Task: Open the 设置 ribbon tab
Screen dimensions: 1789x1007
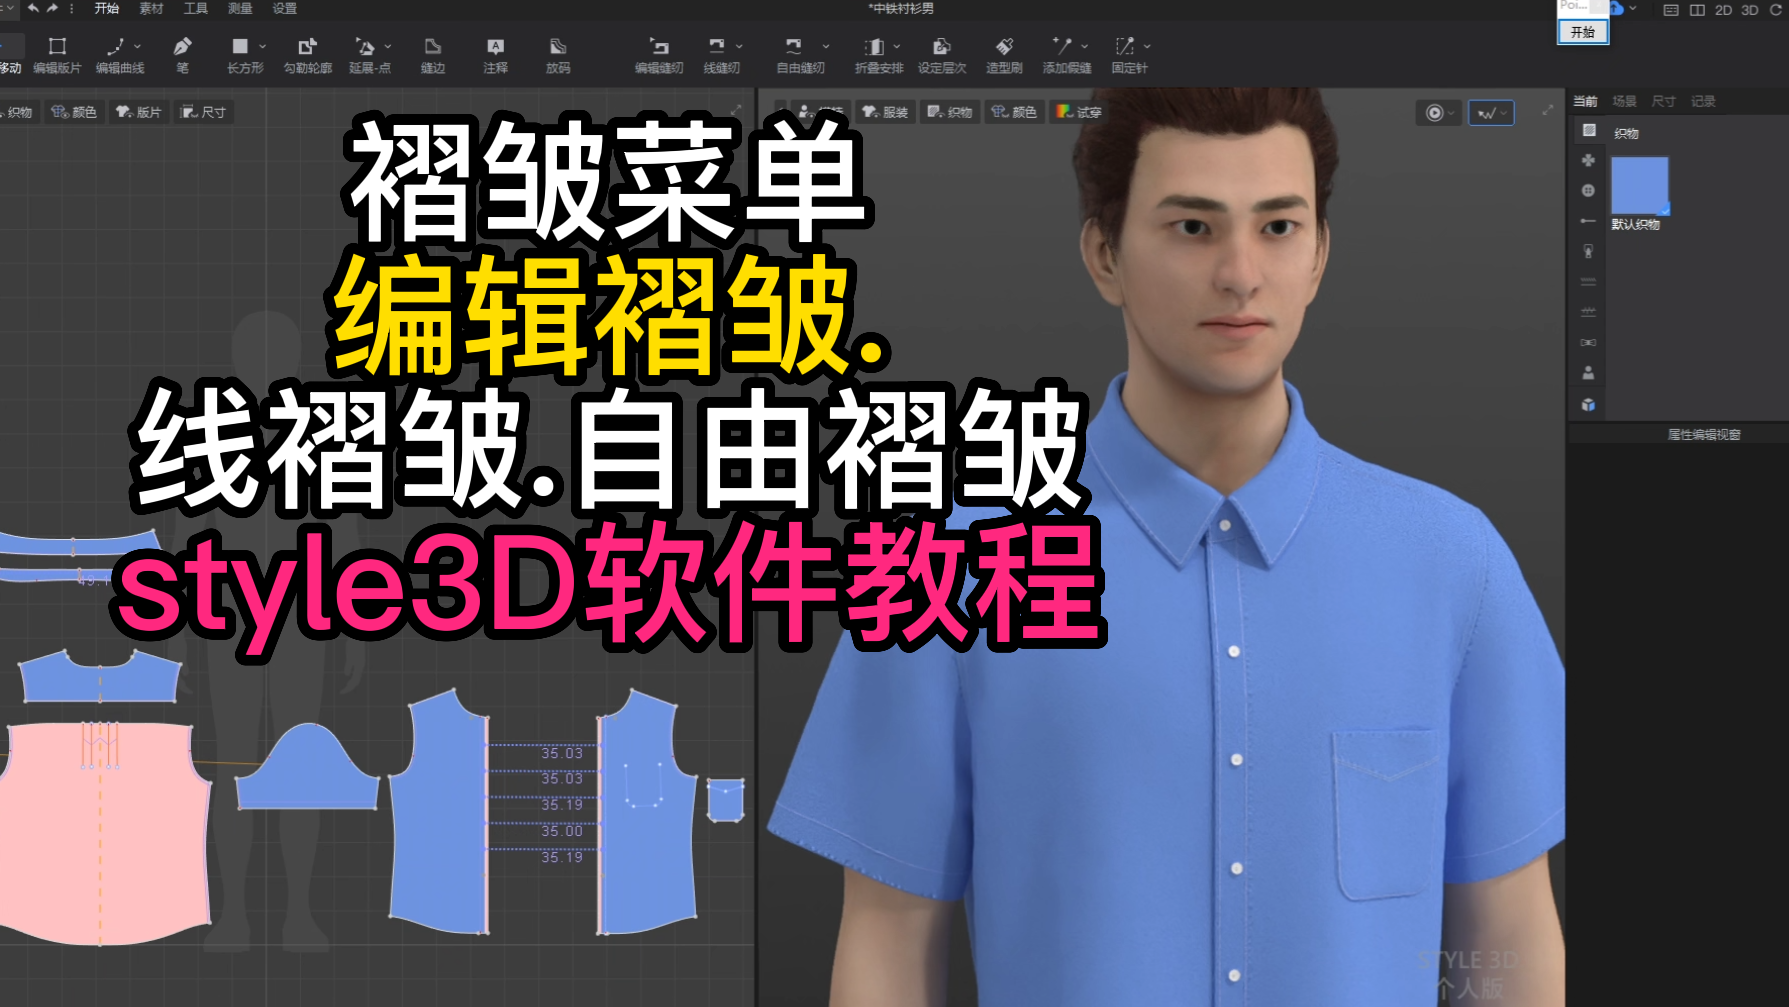Action: pyautogui.click(x=285, y=8)
